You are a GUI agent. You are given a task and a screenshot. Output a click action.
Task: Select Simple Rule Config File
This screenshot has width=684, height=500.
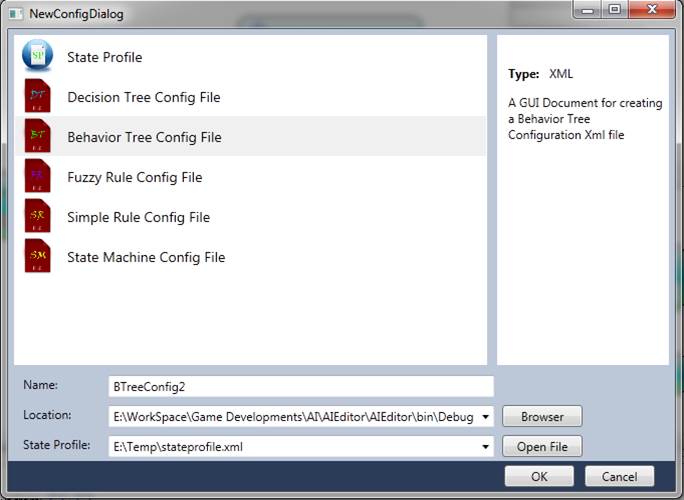click(x=138, y=218)
